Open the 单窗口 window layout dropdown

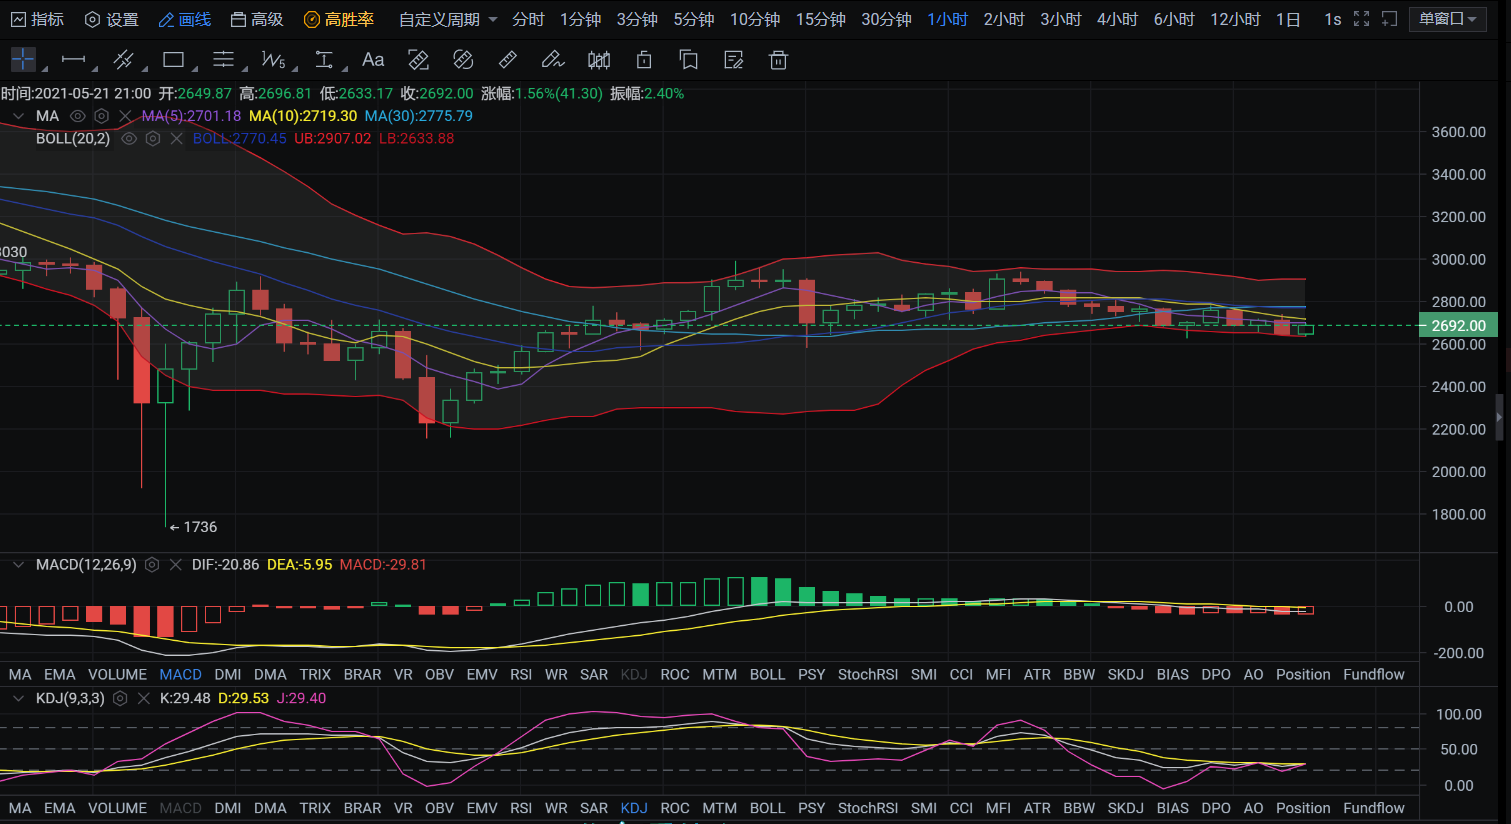(x=1447, y=19)
